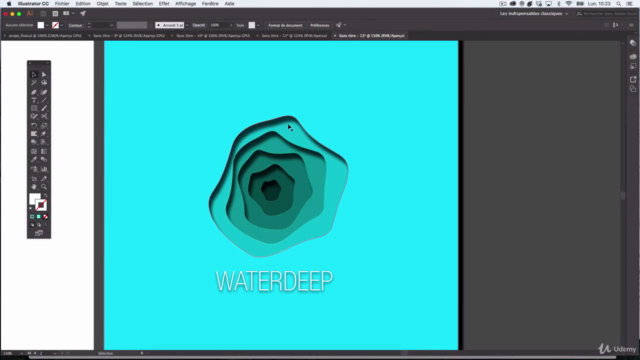Select the Eyedropper tool

point(34,160)
